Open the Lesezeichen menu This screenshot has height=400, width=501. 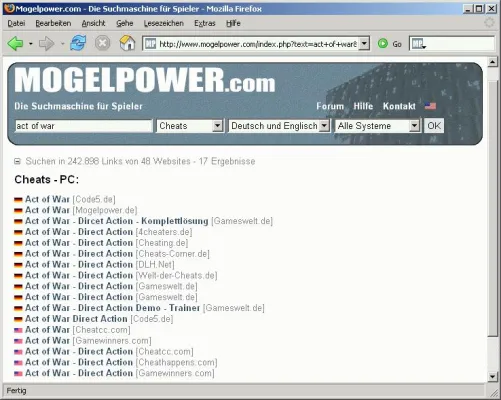(x=164, y=23)
